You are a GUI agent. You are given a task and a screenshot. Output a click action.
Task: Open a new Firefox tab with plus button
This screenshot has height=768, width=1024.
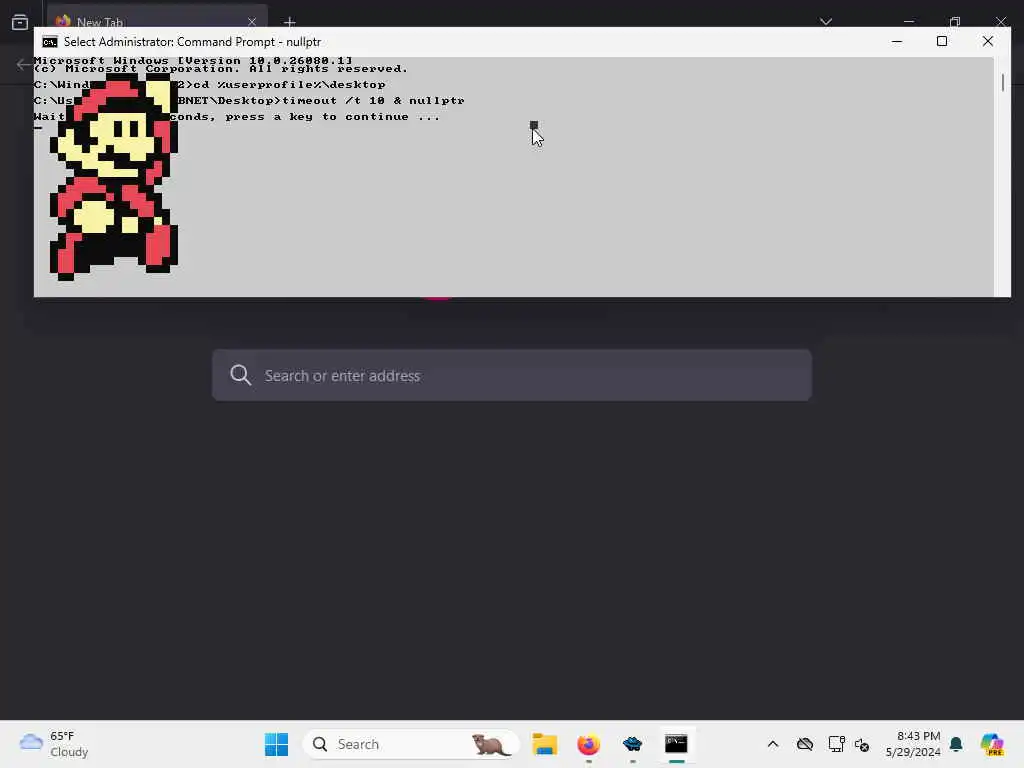pos(290,22)
